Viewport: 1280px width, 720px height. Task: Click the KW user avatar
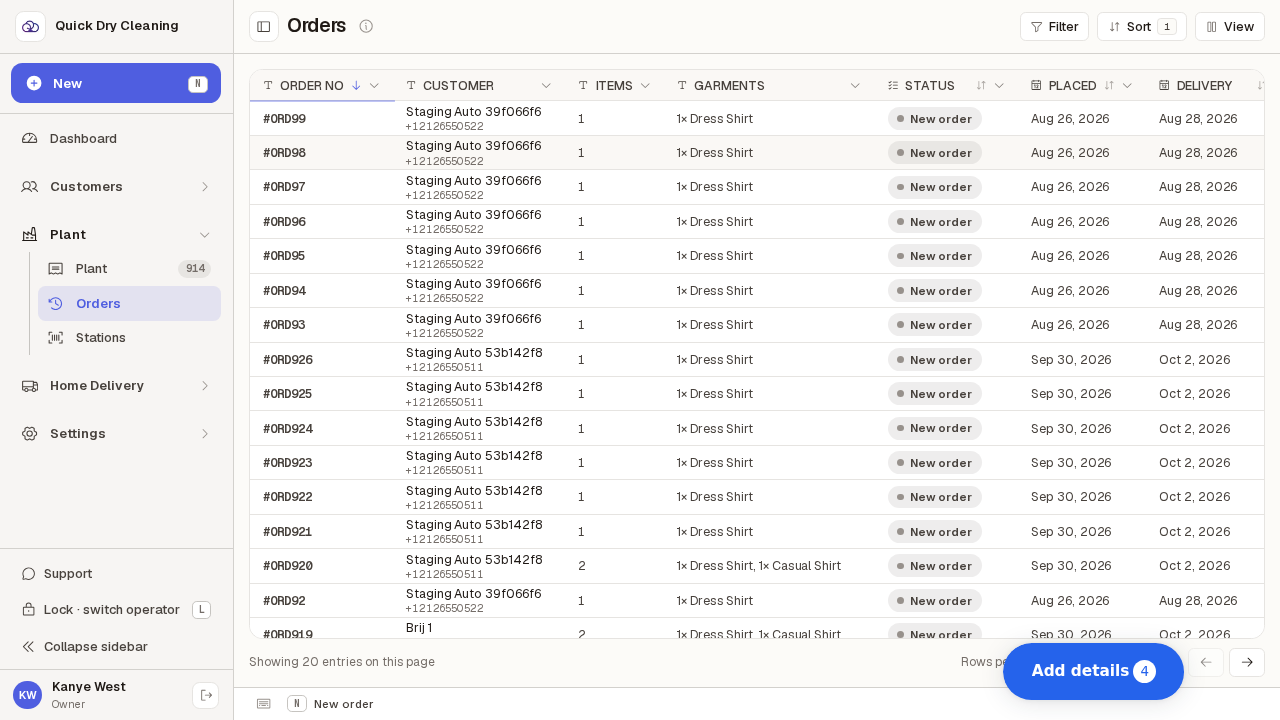[x=27, y=695]
